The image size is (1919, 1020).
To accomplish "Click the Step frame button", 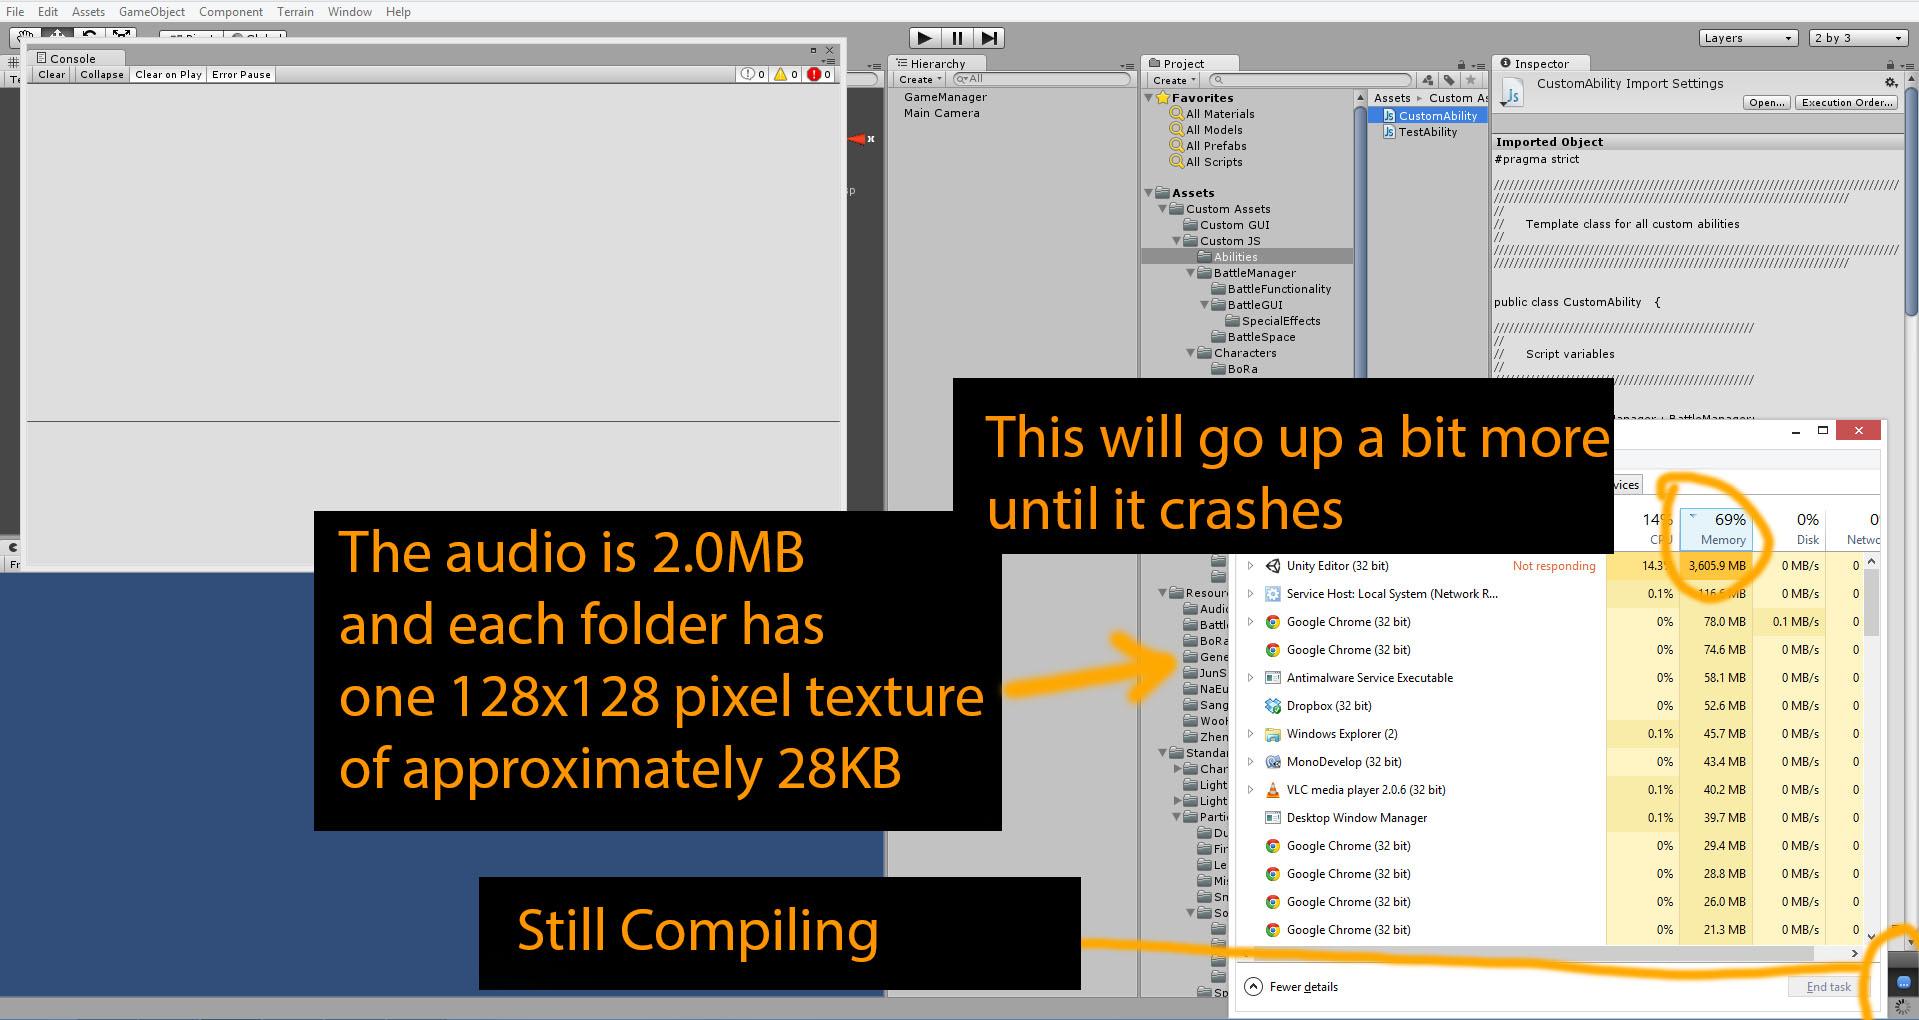I will point(989,38).
